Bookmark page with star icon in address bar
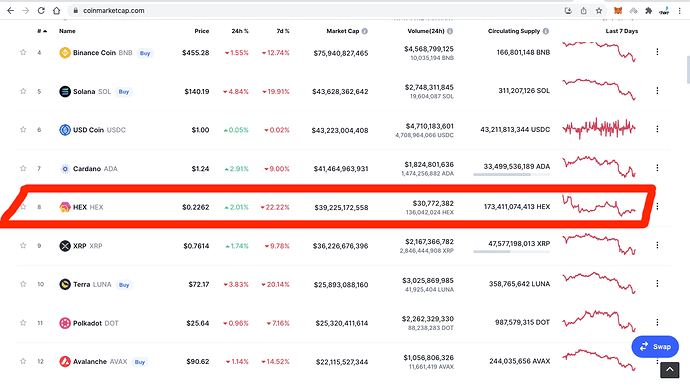690x385 pixels. tap(599, 11)
